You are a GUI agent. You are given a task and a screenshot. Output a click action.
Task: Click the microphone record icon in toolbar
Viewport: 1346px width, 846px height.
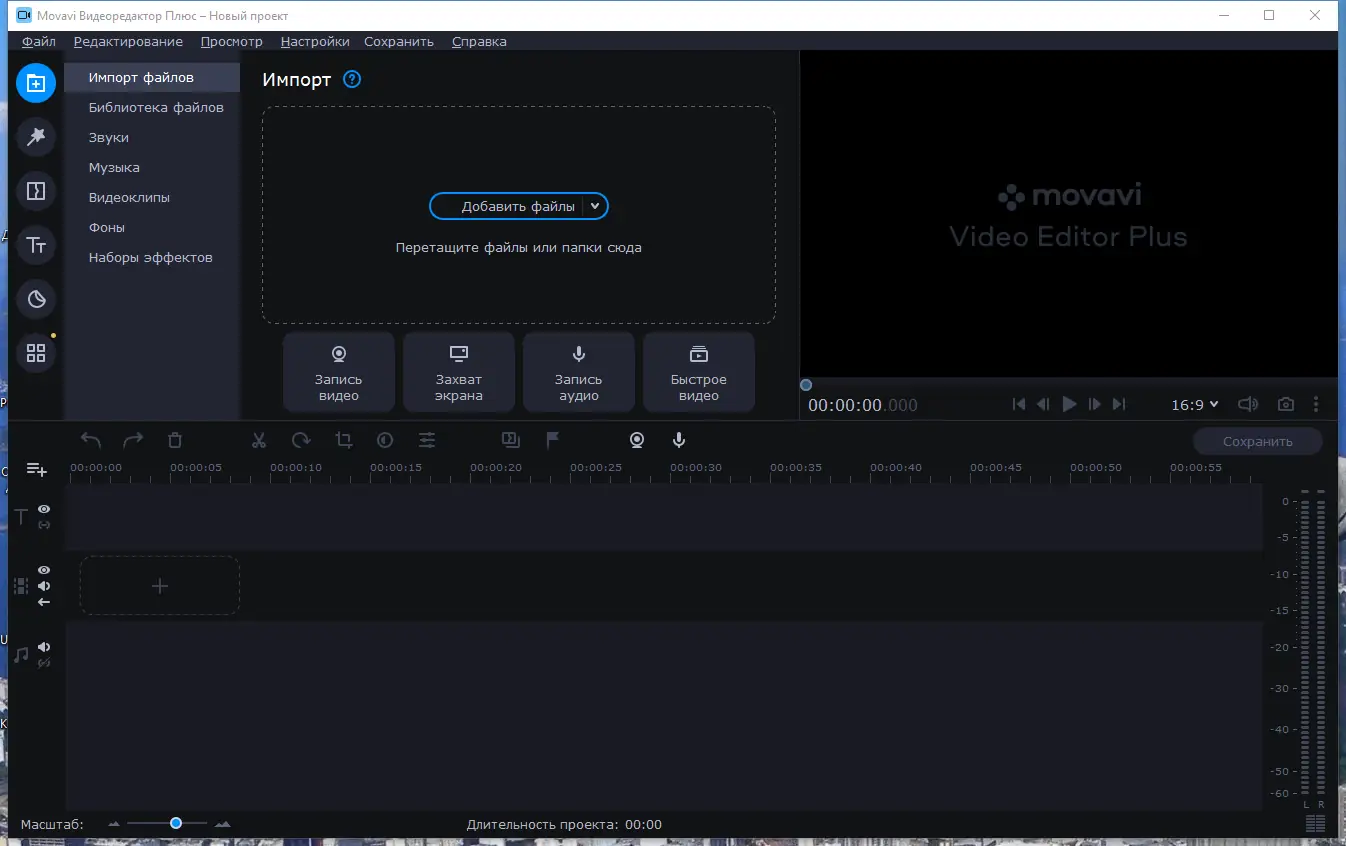679,440
